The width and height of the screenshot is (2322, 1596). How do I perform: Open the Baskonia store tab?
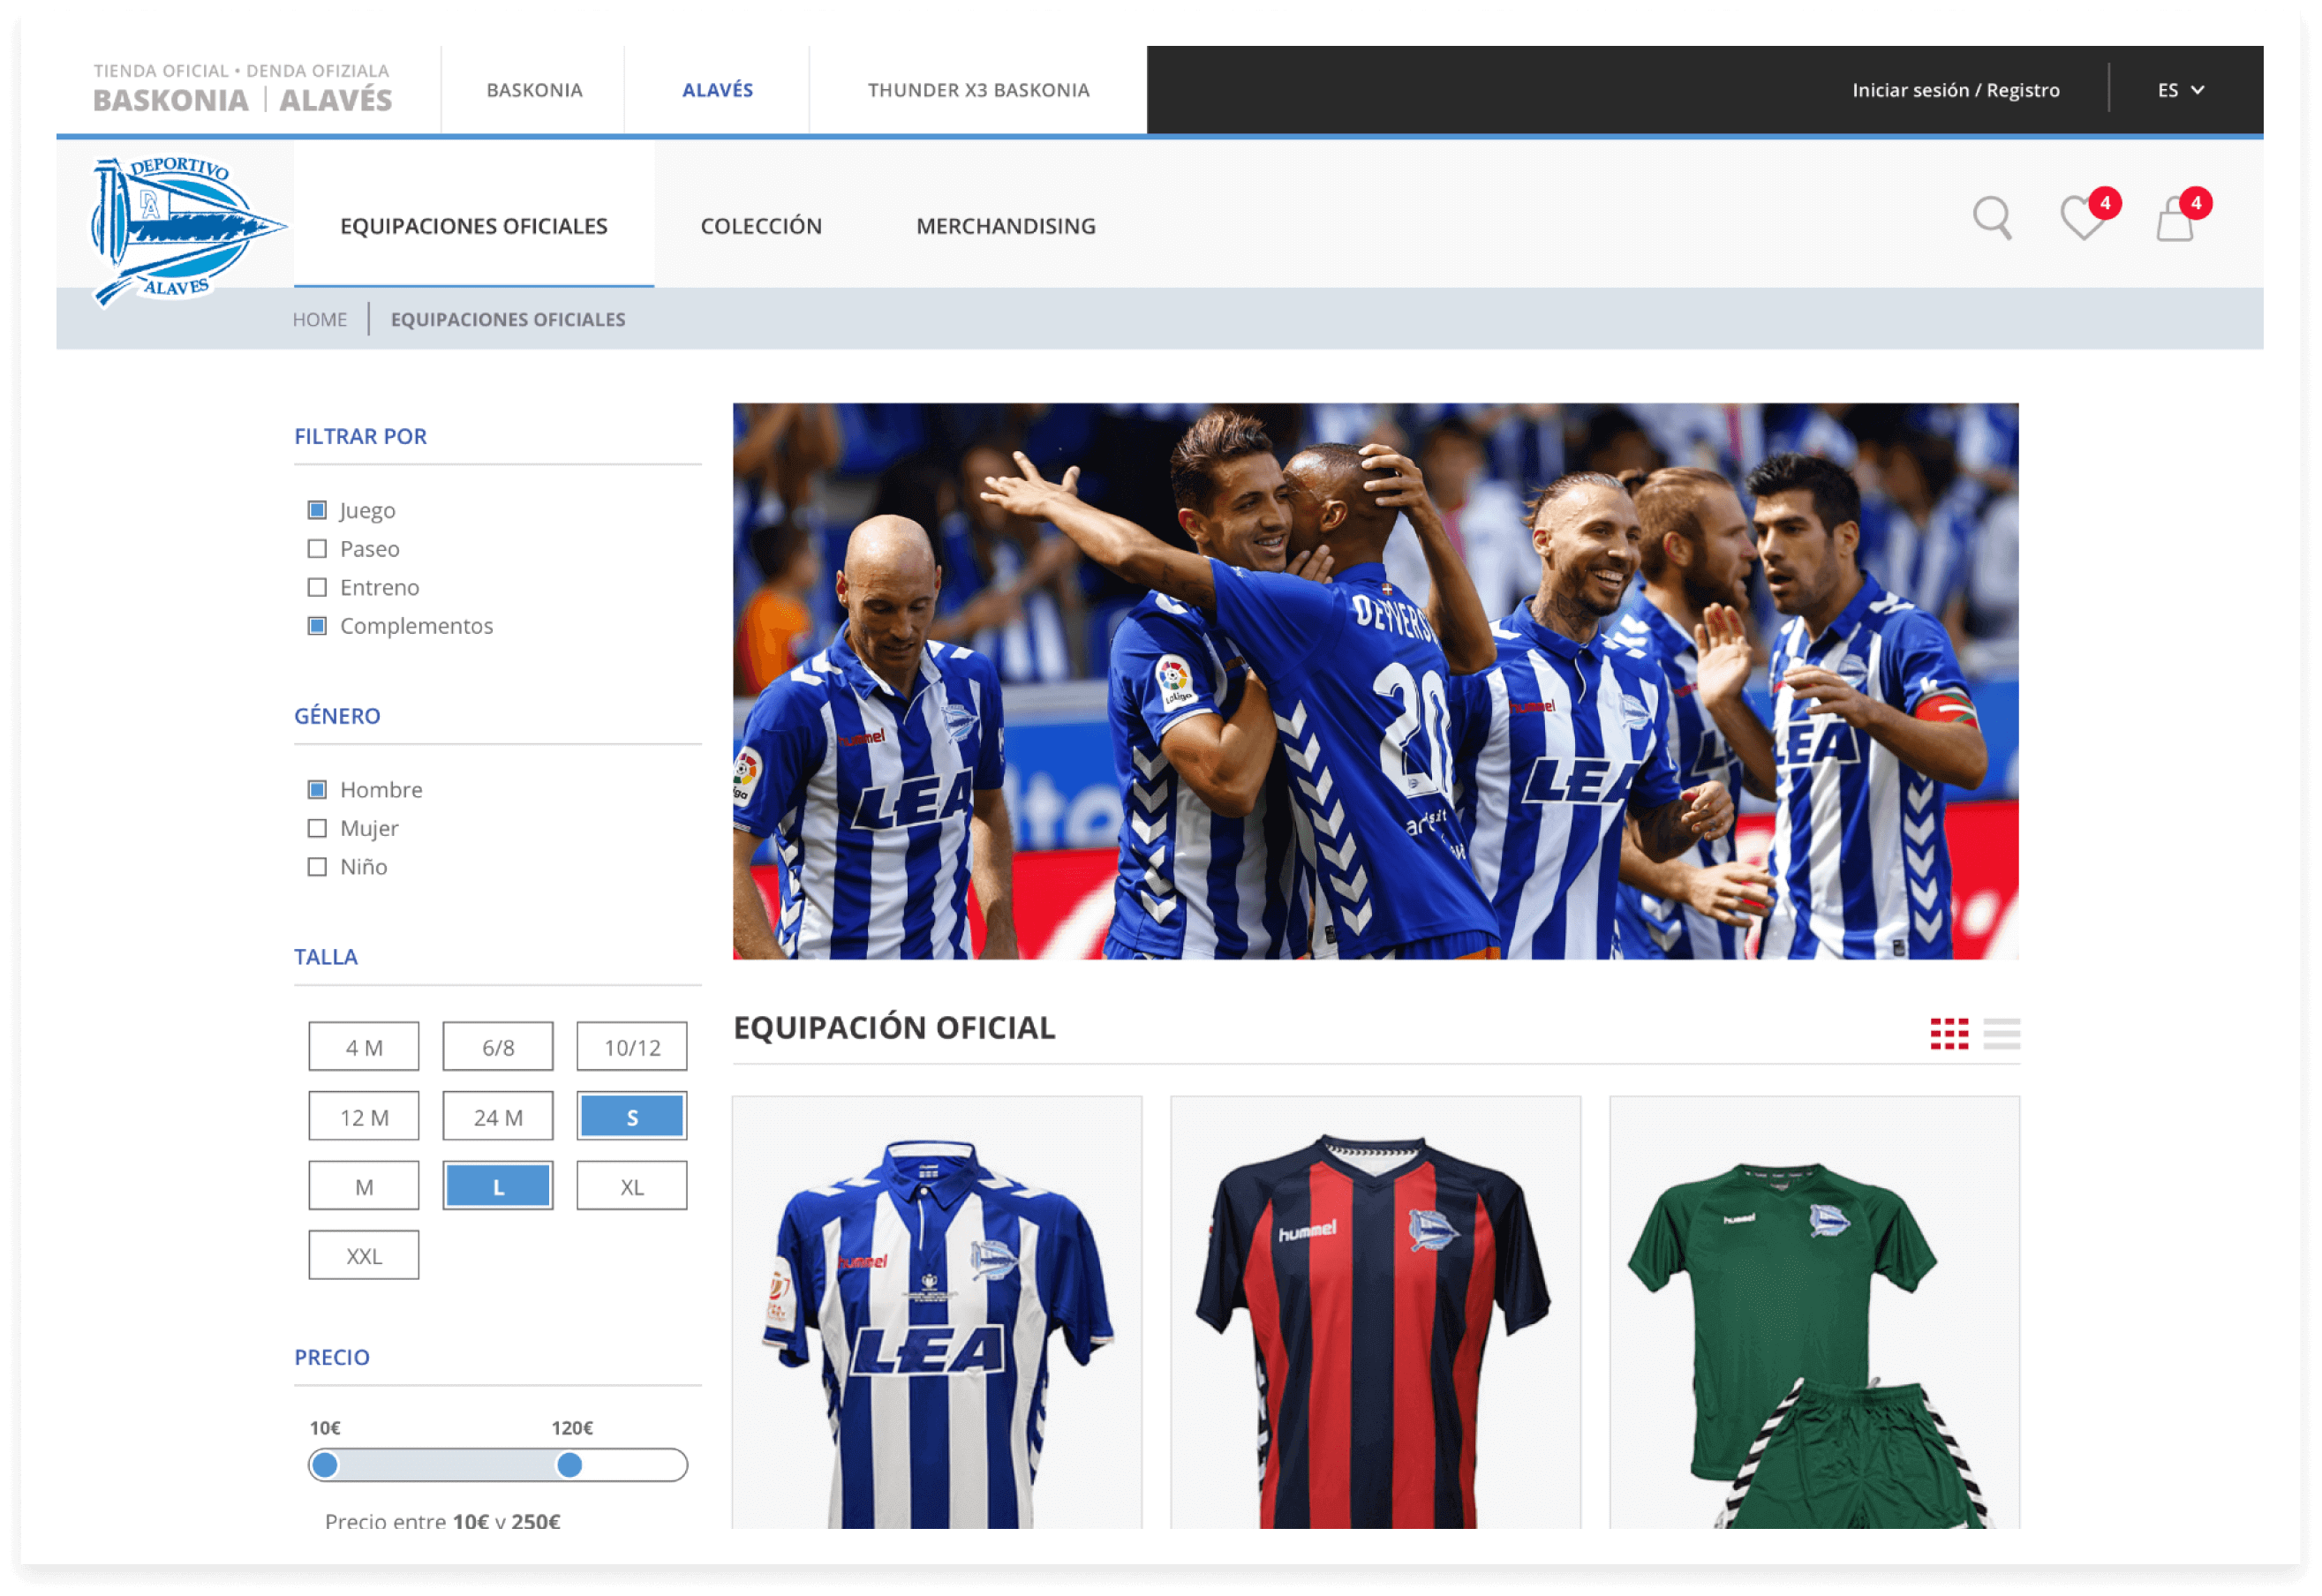(x=534, y=90)
